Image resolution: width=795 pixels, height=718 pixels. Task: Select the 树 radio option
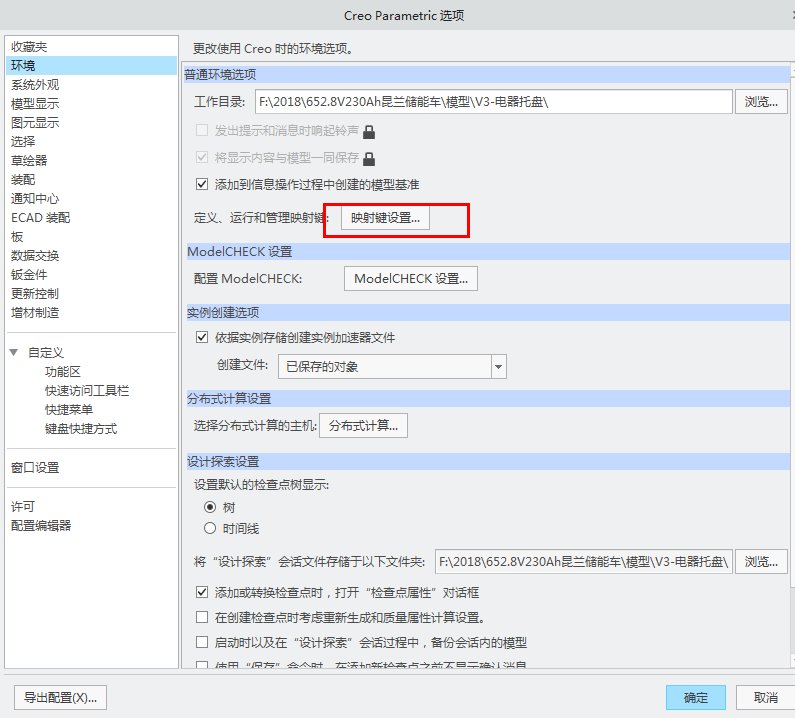(210, 507)
